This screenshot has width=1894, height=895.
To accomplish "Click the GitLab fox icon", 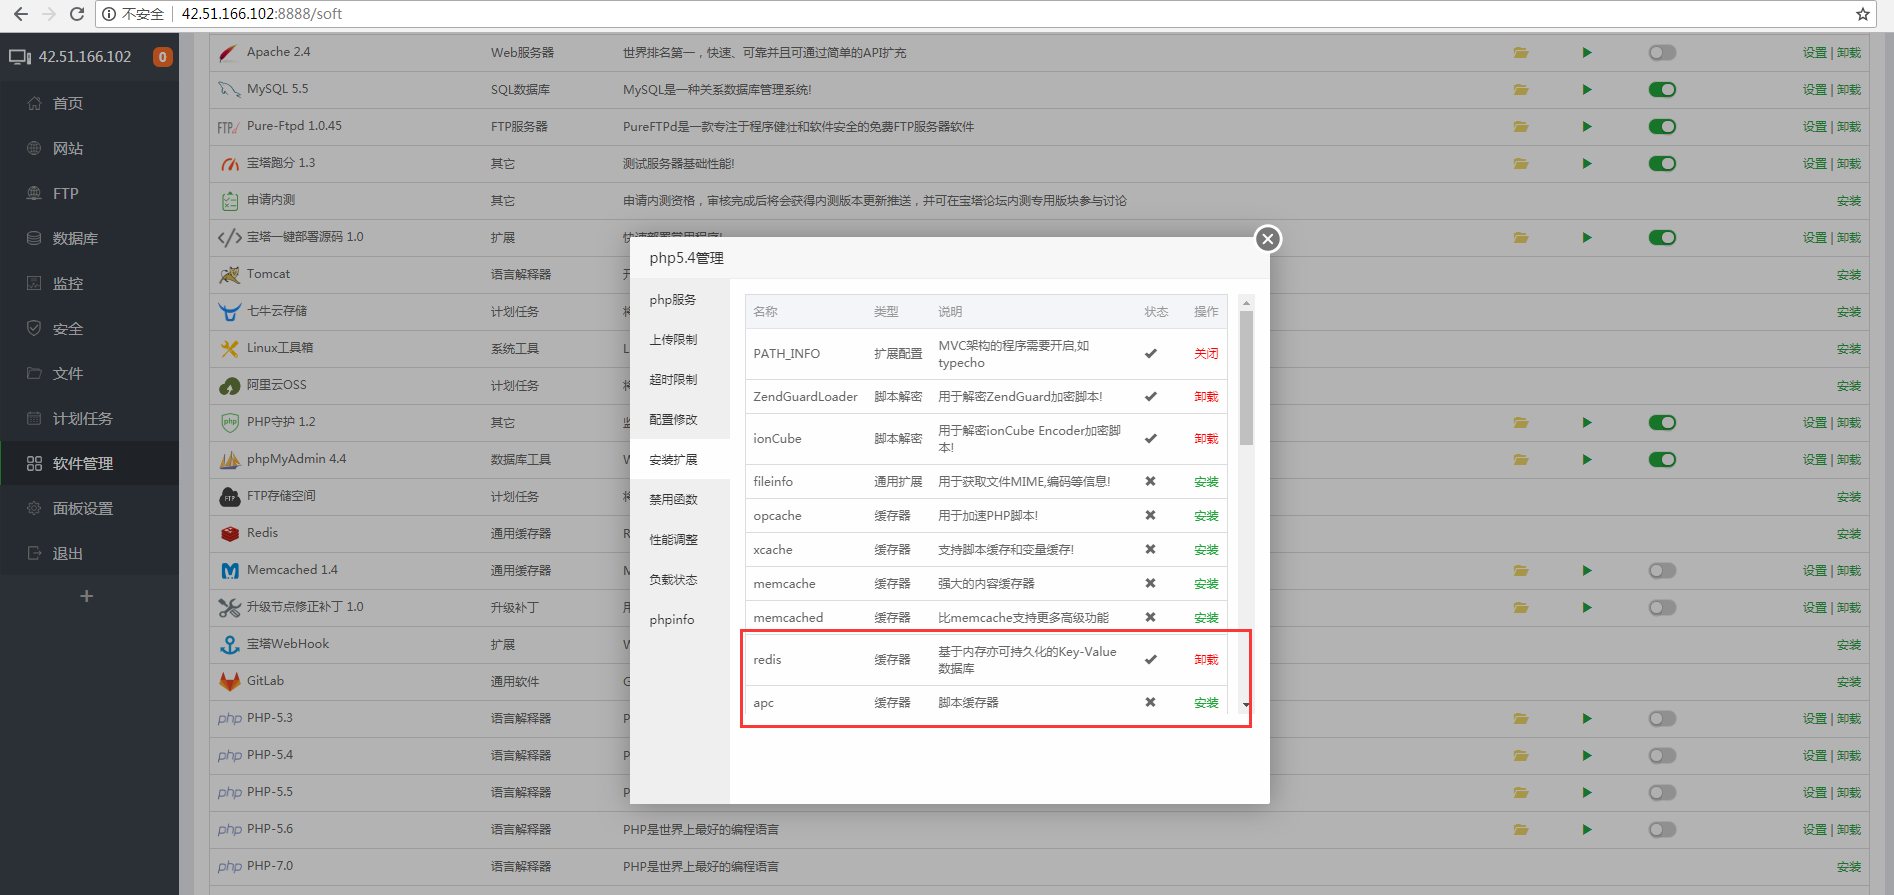I will (230, 682).
